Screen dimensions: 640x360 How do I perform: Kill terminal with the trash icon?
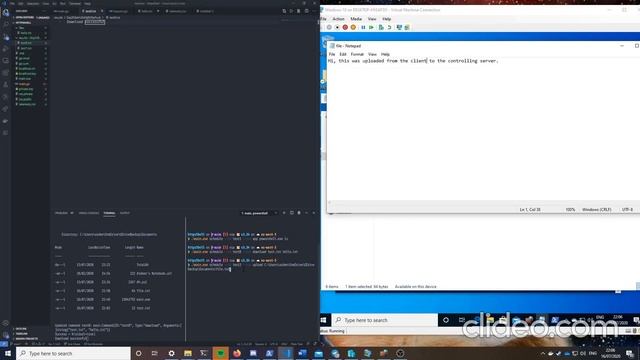click(x=299, y=213)
